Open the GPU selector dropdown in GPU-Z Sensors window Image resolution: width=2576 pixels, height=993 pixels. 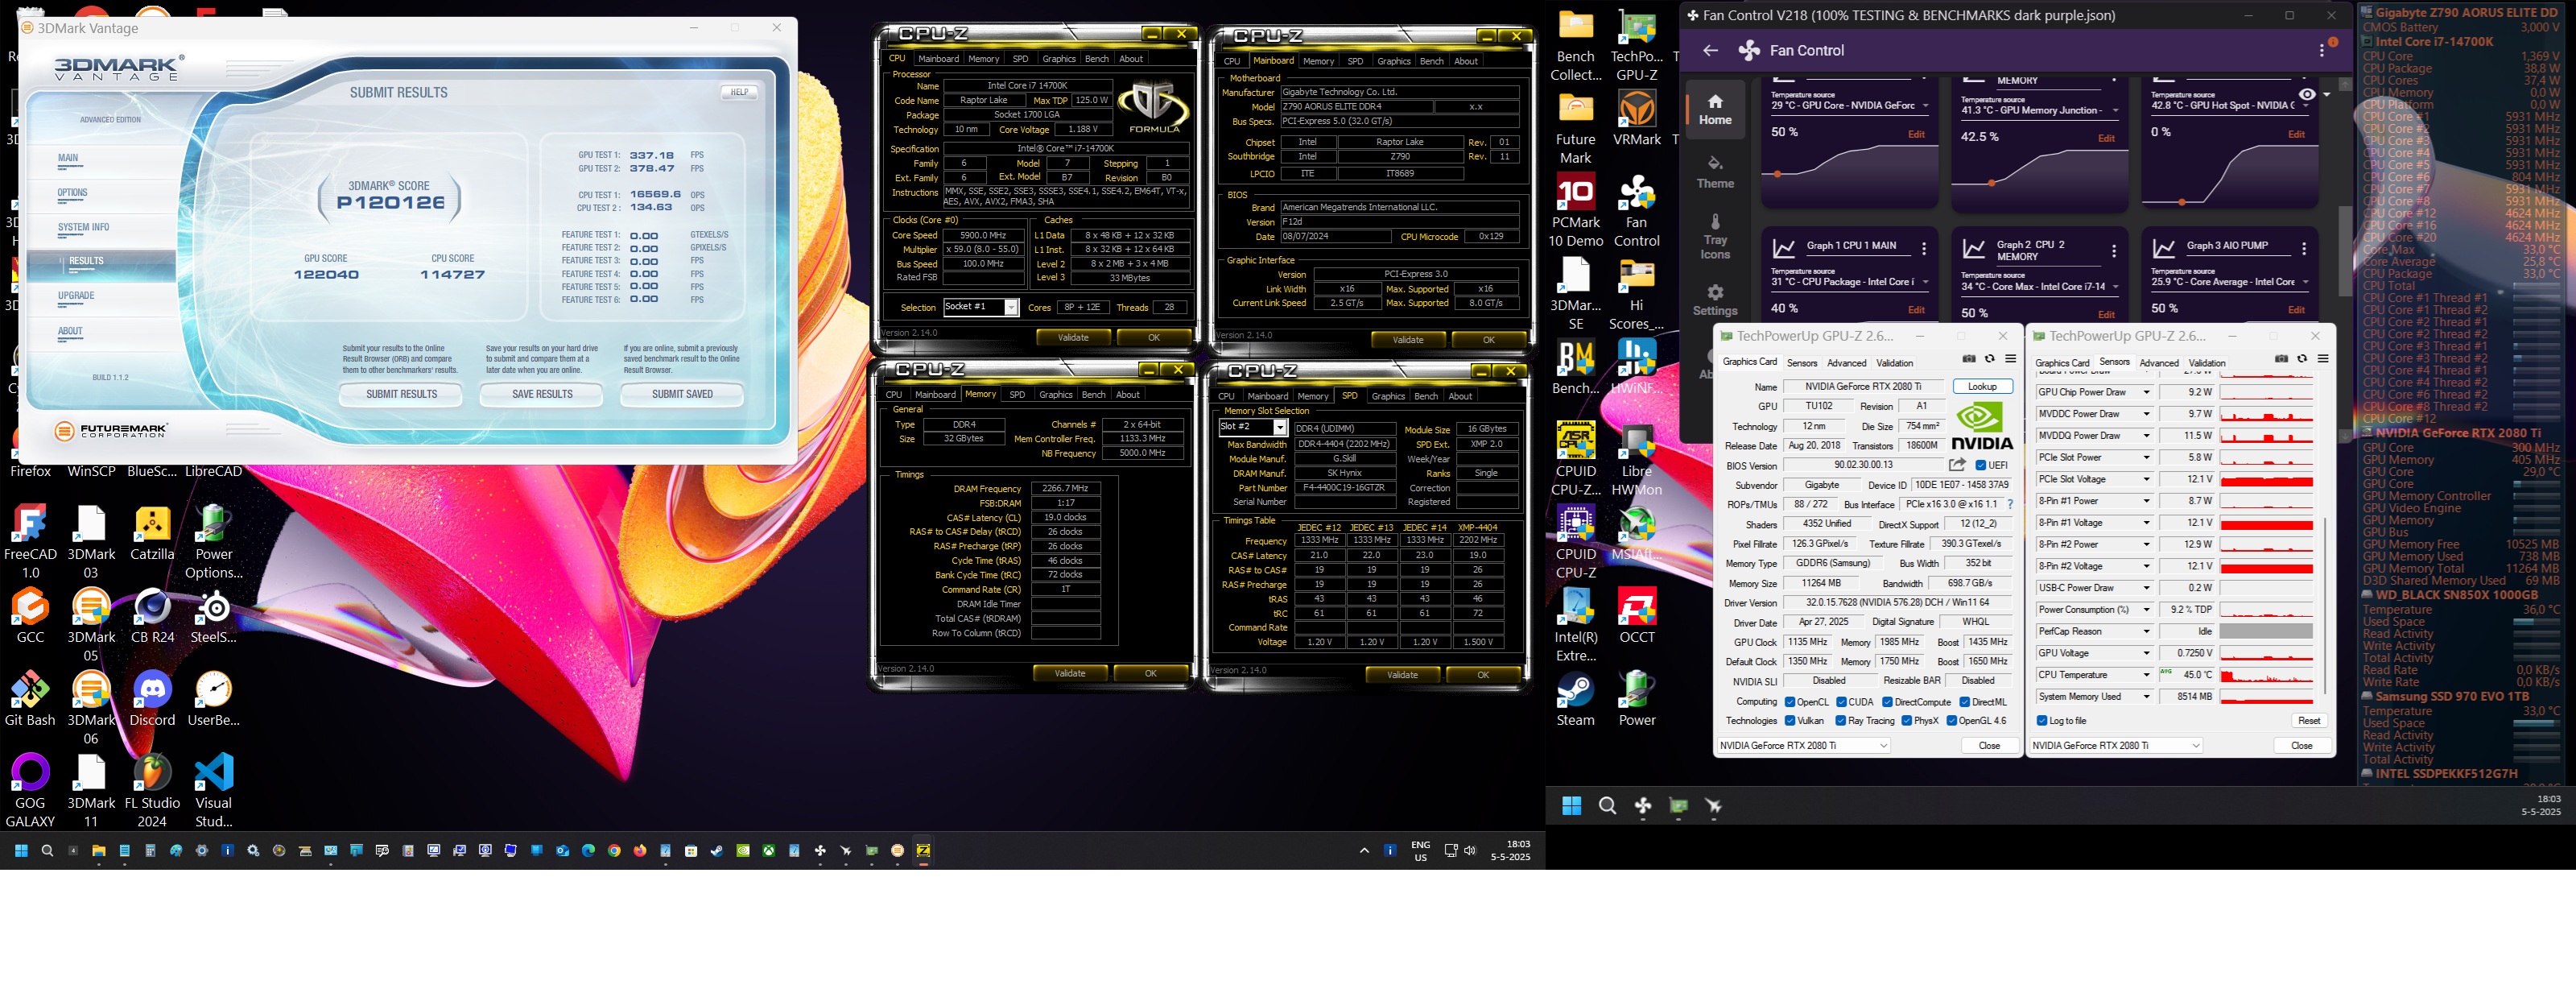pyautogui.click(x=2116, y=746)
